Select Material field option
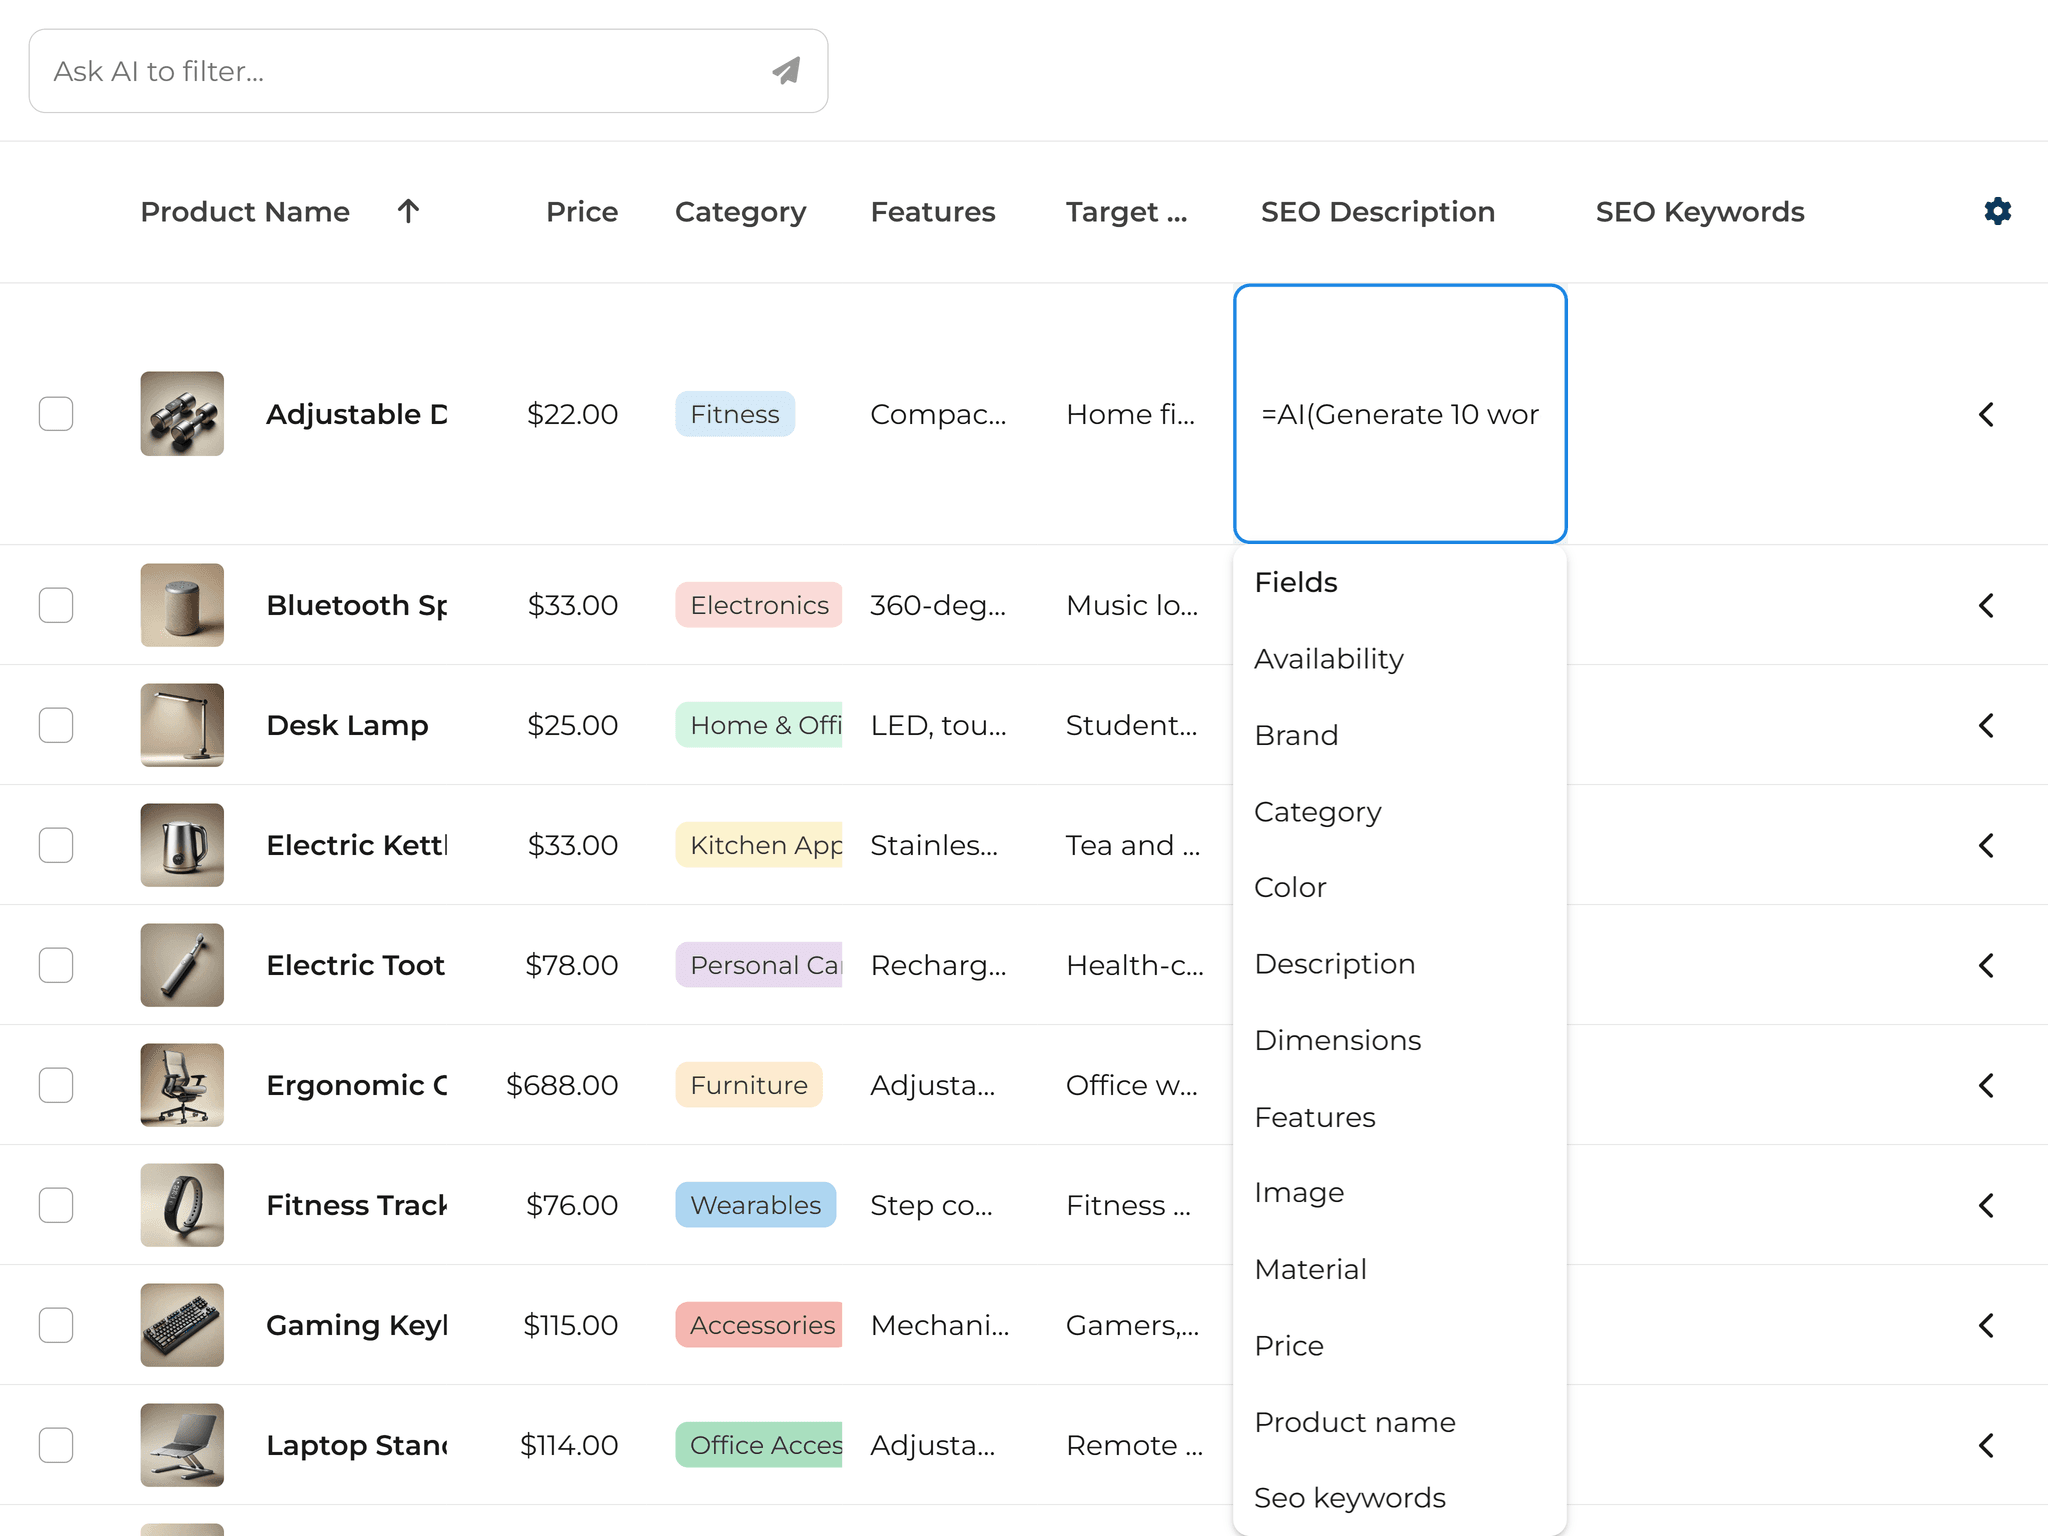 [x=1310, y=1269]
